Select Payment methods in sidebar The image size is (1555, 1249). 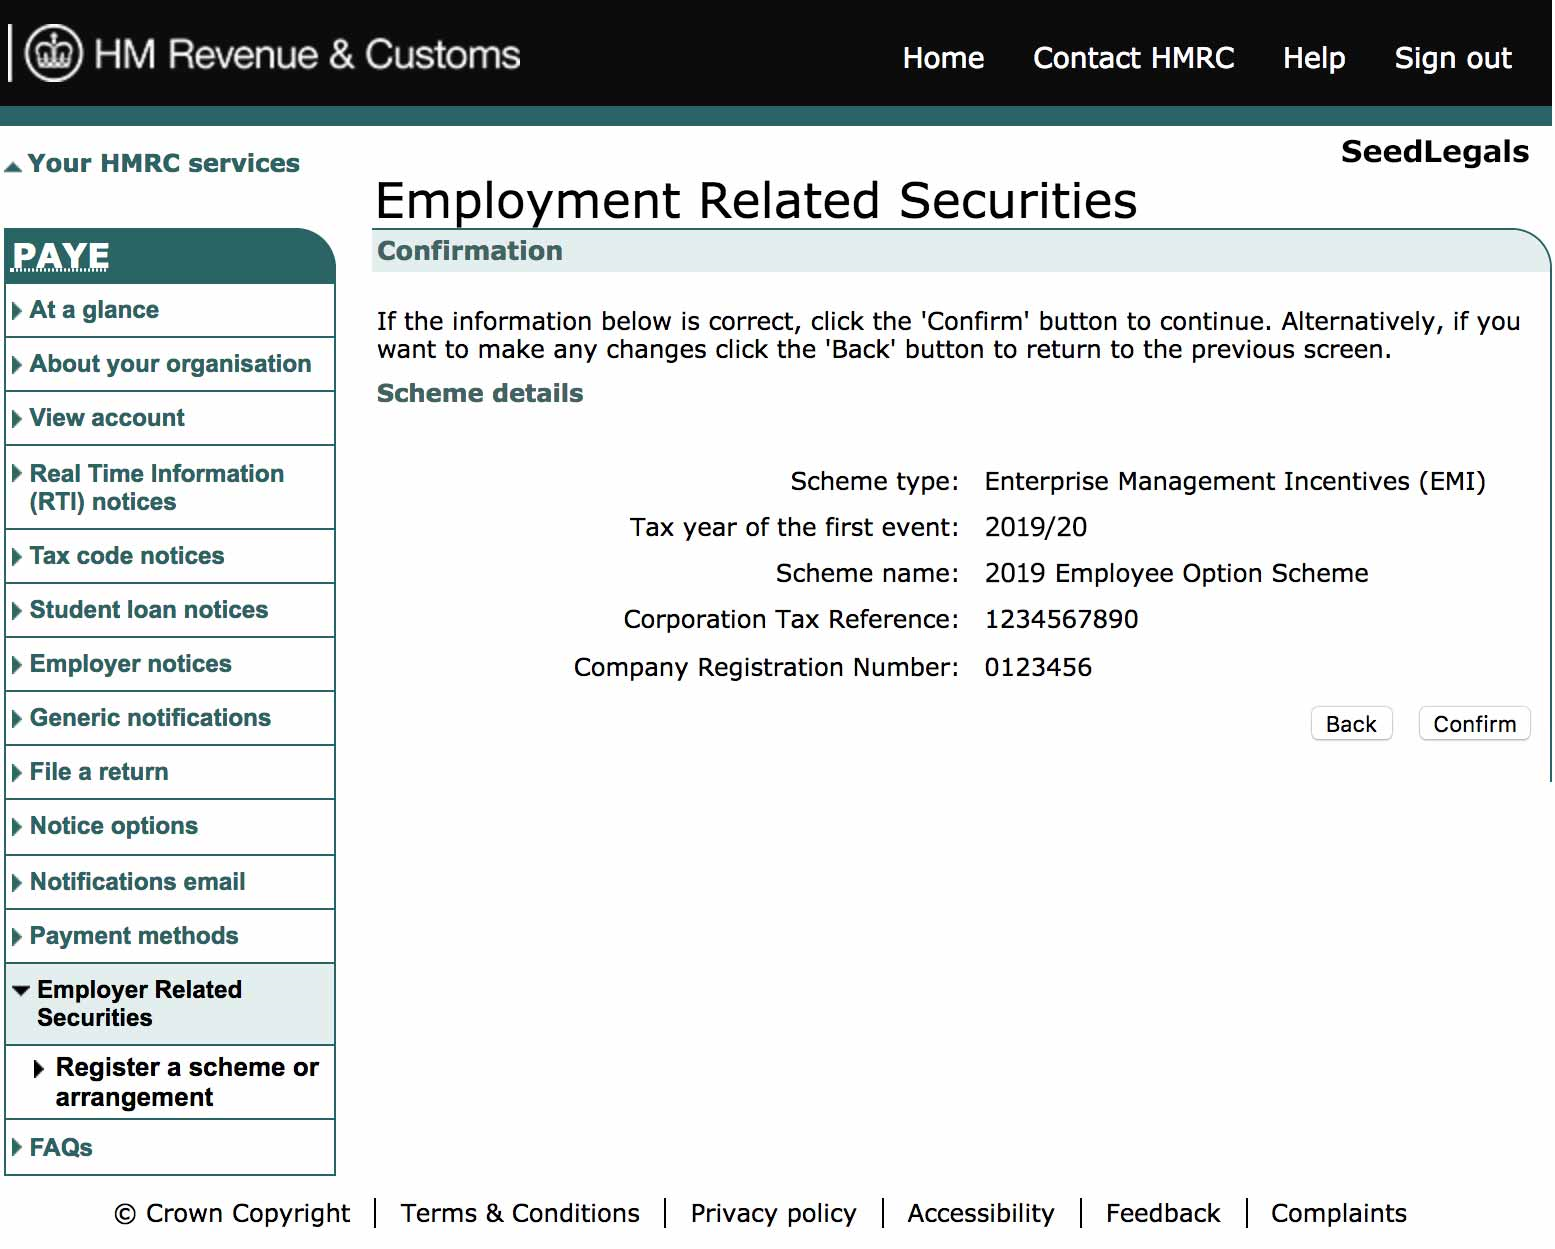click(x=134, y=936)
